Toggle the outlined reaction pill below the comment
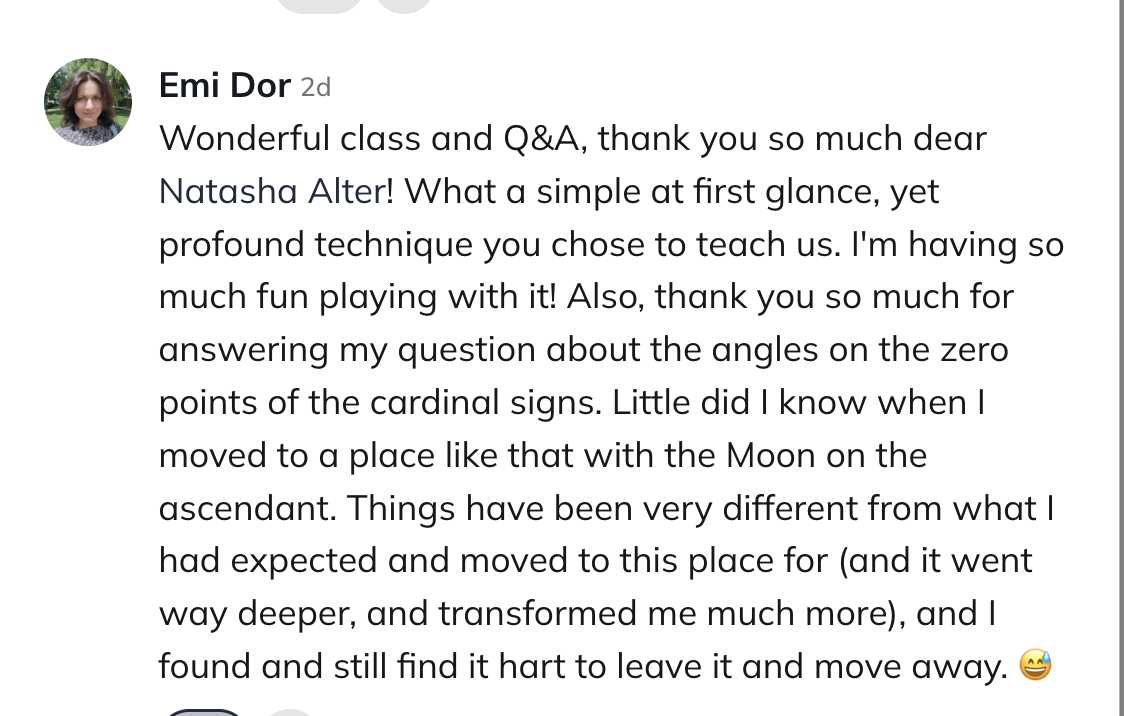 click(x=204, y=712)
